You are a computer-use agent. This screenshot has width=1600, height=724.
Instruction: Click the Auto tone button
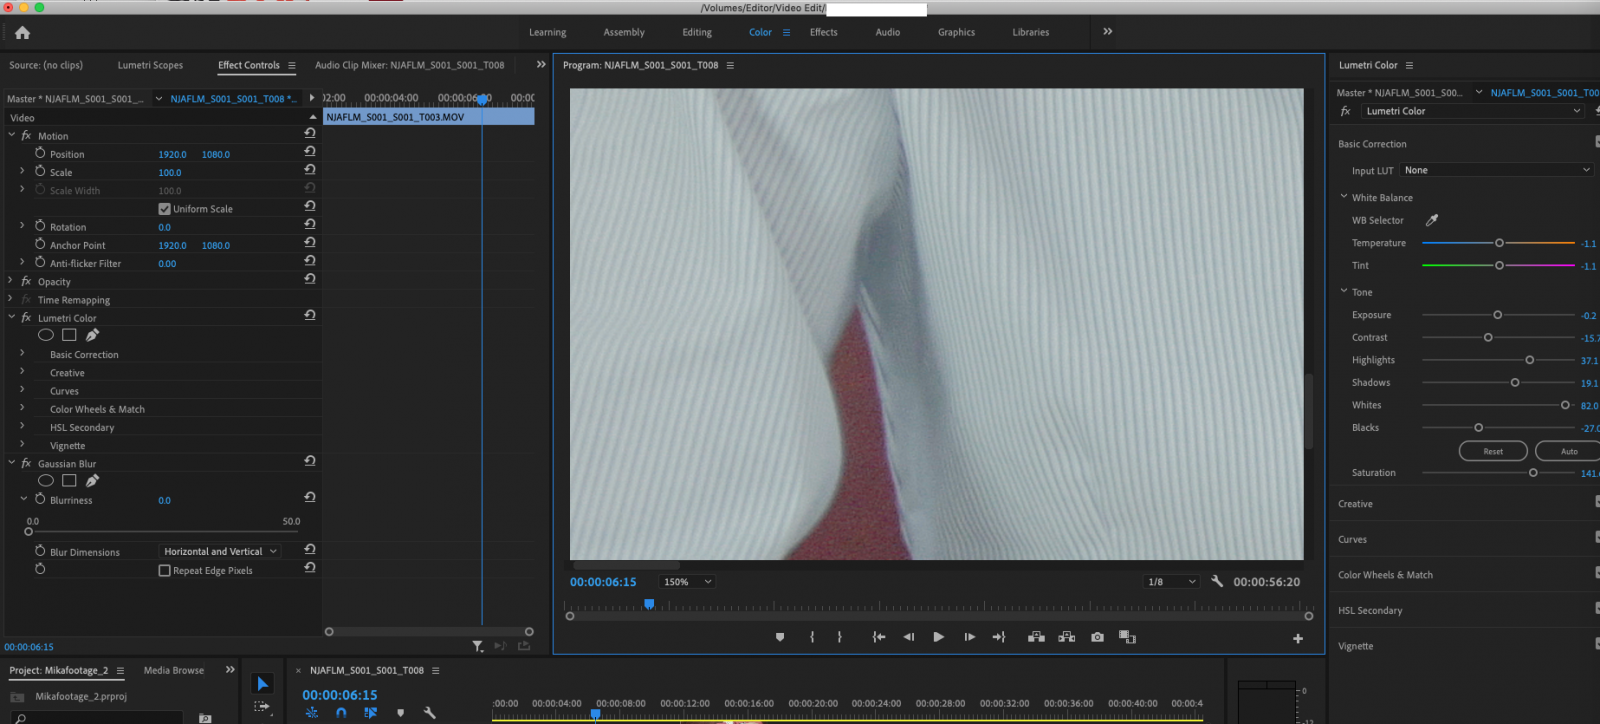pos(1568,451)
